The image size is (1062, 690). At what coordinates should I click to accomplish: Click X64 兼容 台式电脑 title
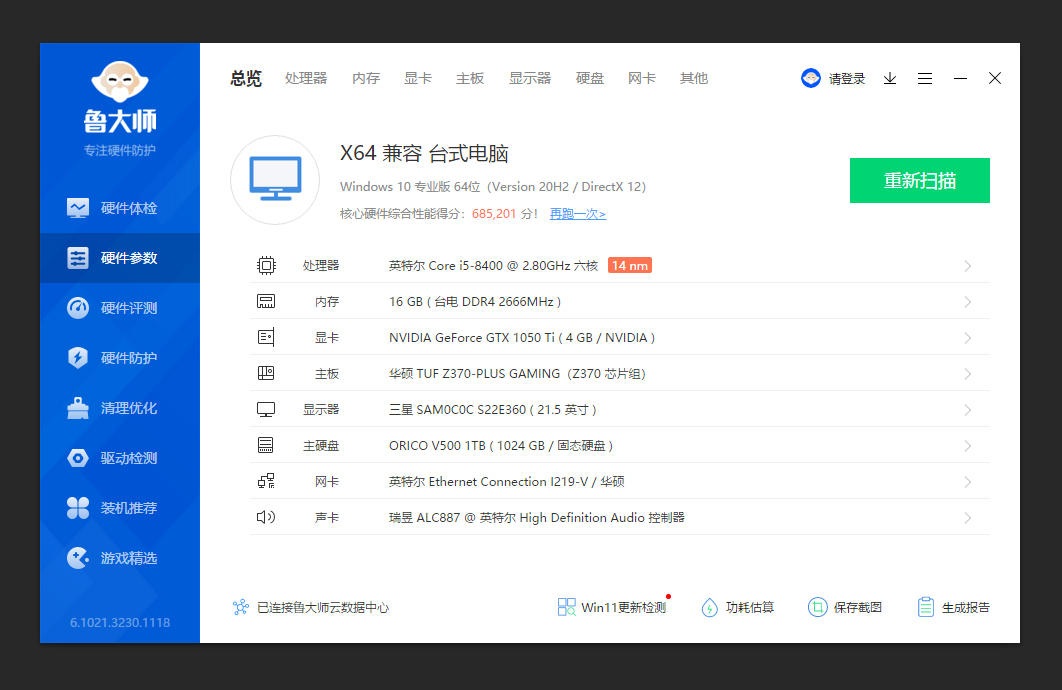tap(424, 154)
